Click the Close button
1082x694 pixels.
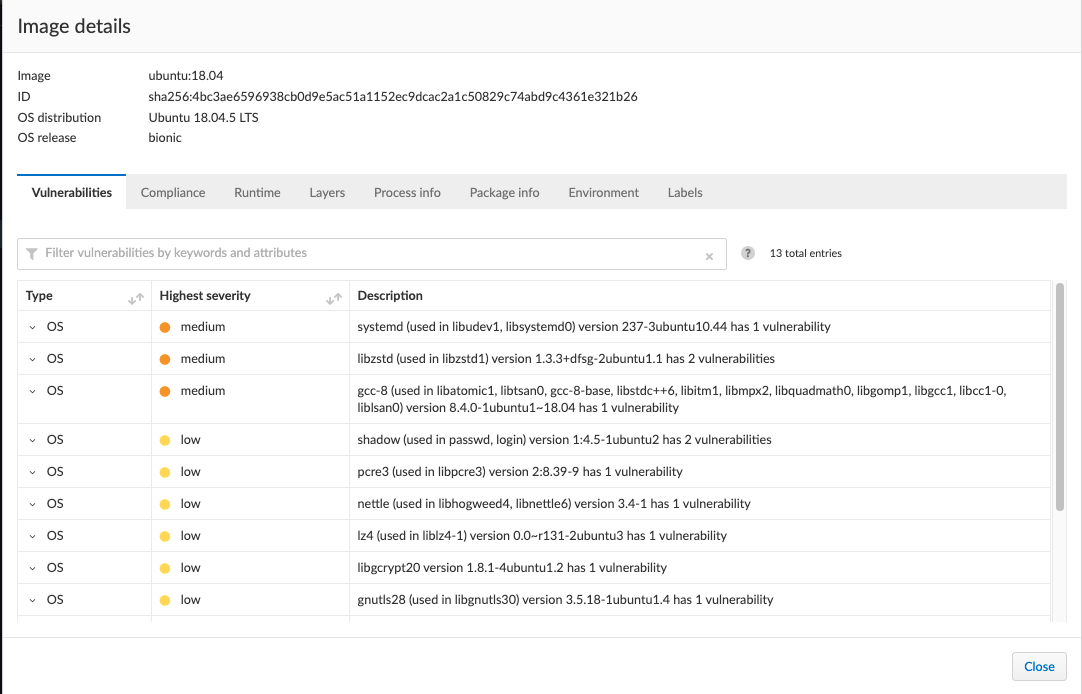[x=1039, y=666]
